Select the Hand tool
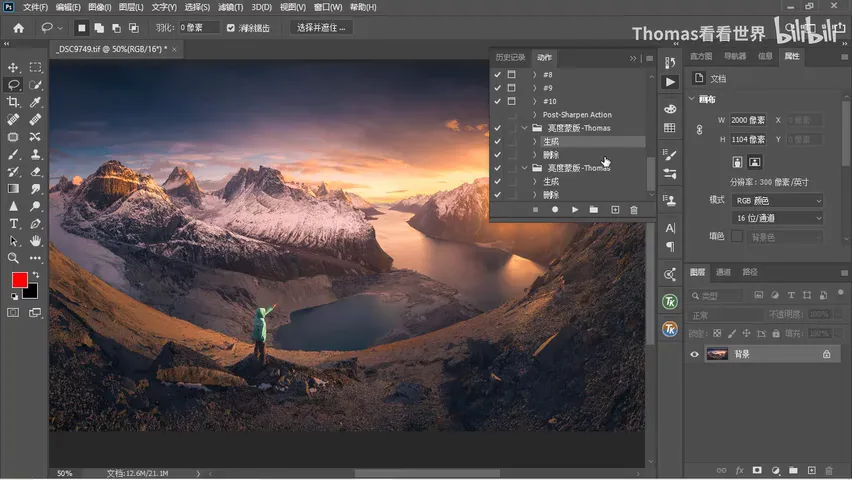This screenshot has height=480, width=852. point(35,241)
